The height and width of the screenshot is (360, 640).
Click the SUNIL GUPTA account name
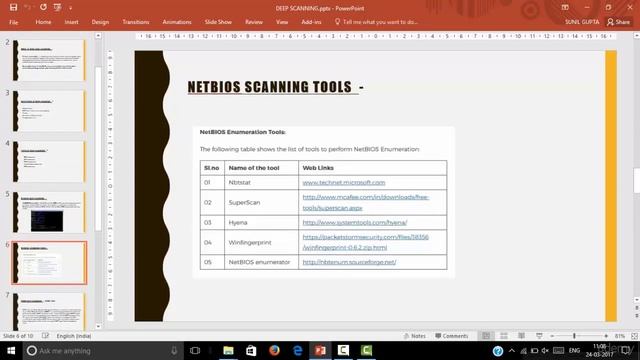[x=582, y=22]
